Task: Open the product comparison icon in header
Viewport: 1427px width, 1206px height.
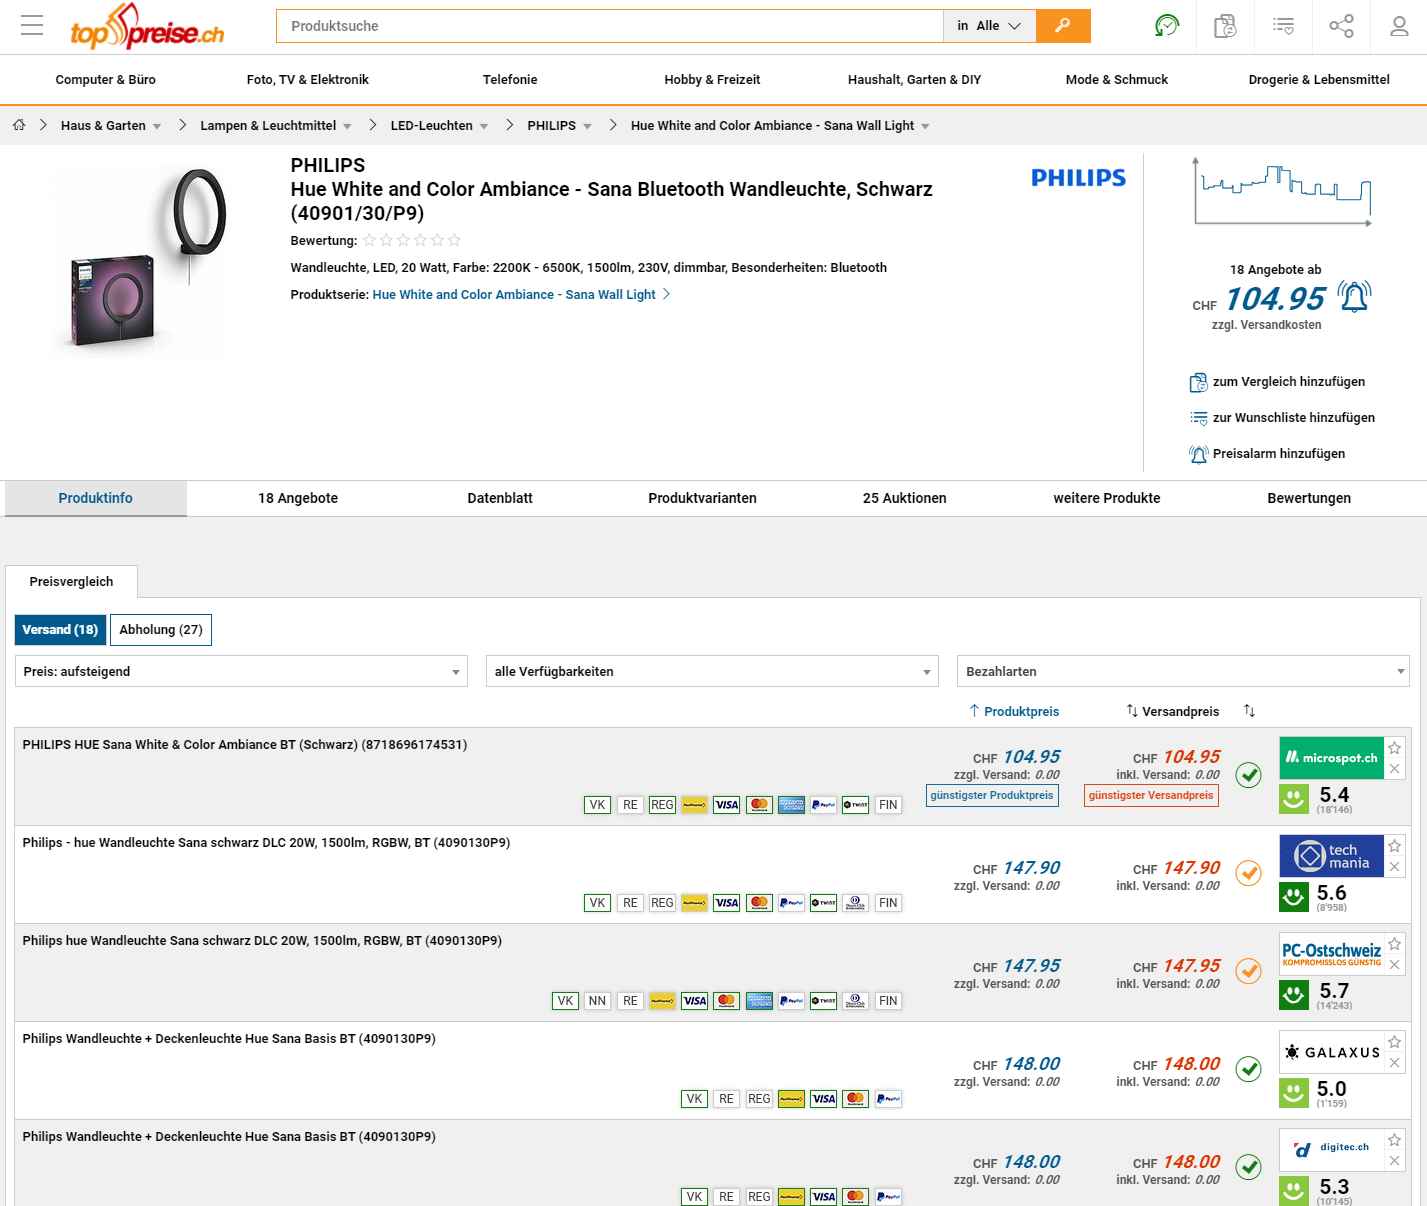Action: pos(1225,26)
